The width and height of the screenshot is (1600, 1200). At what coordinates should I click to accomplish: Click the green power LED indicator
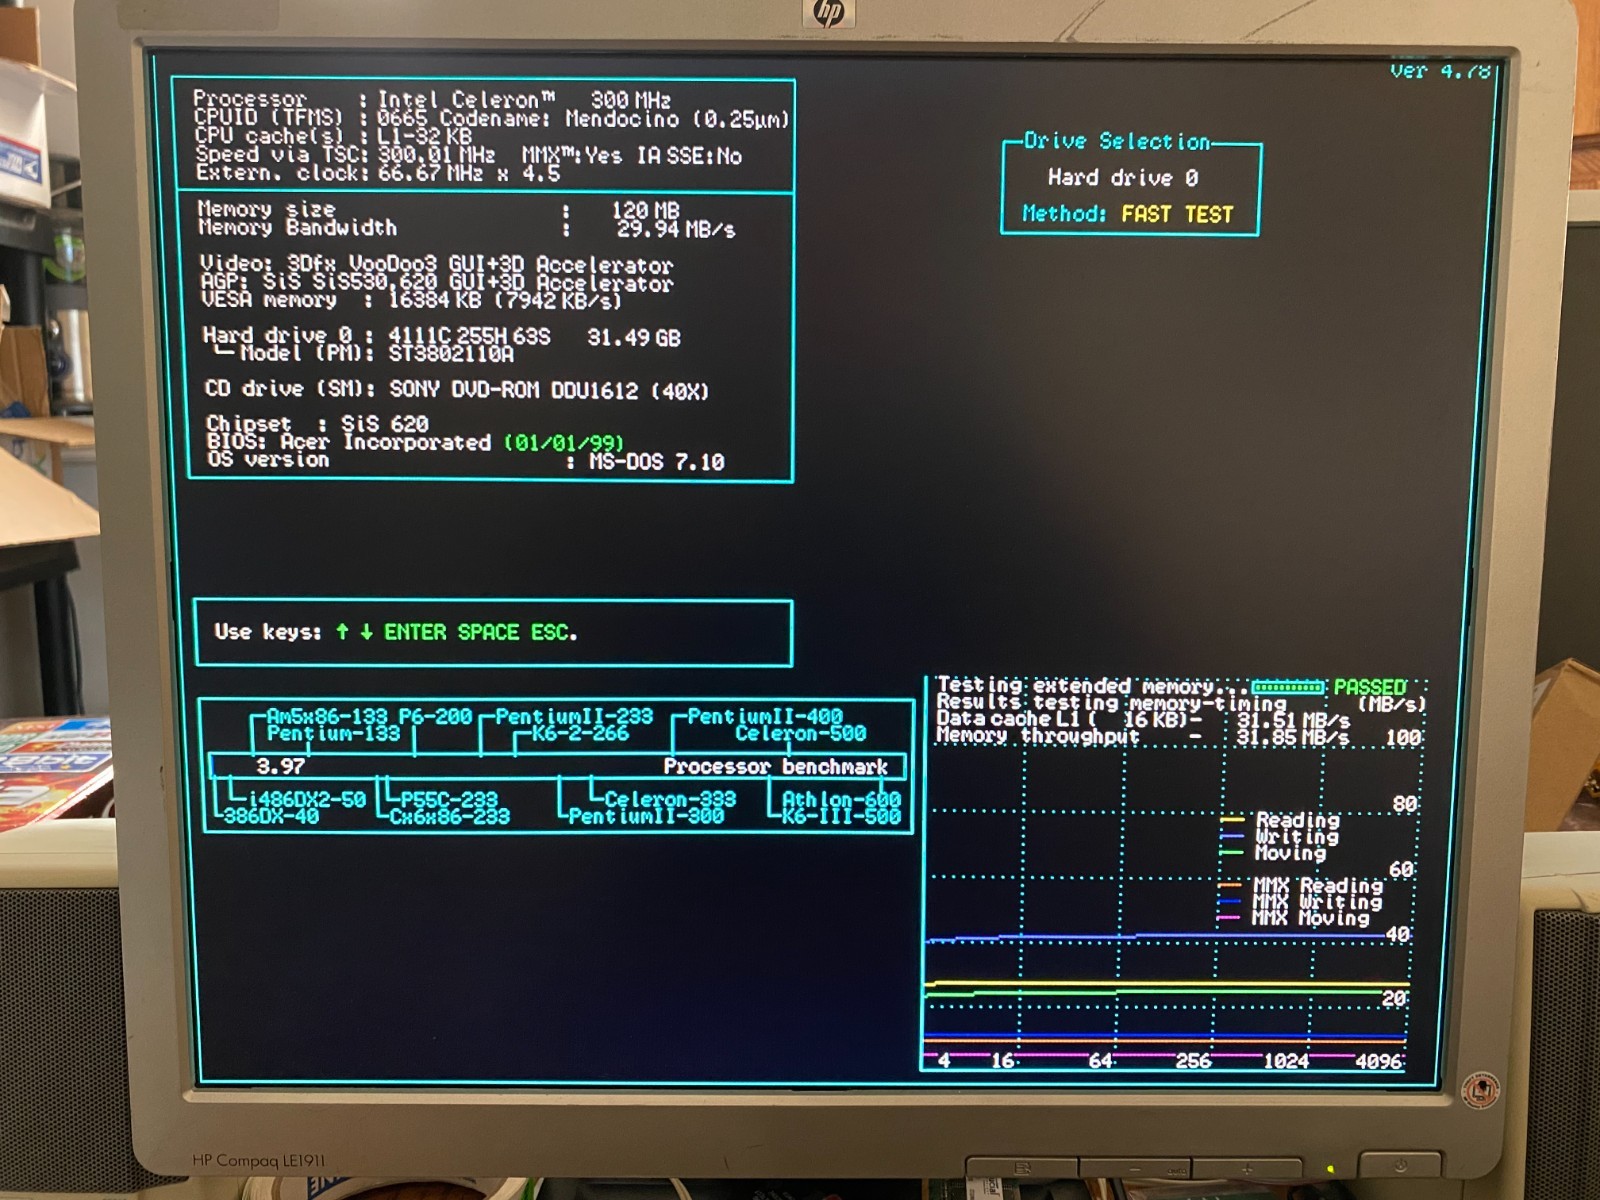(x=1330, y=1168)
